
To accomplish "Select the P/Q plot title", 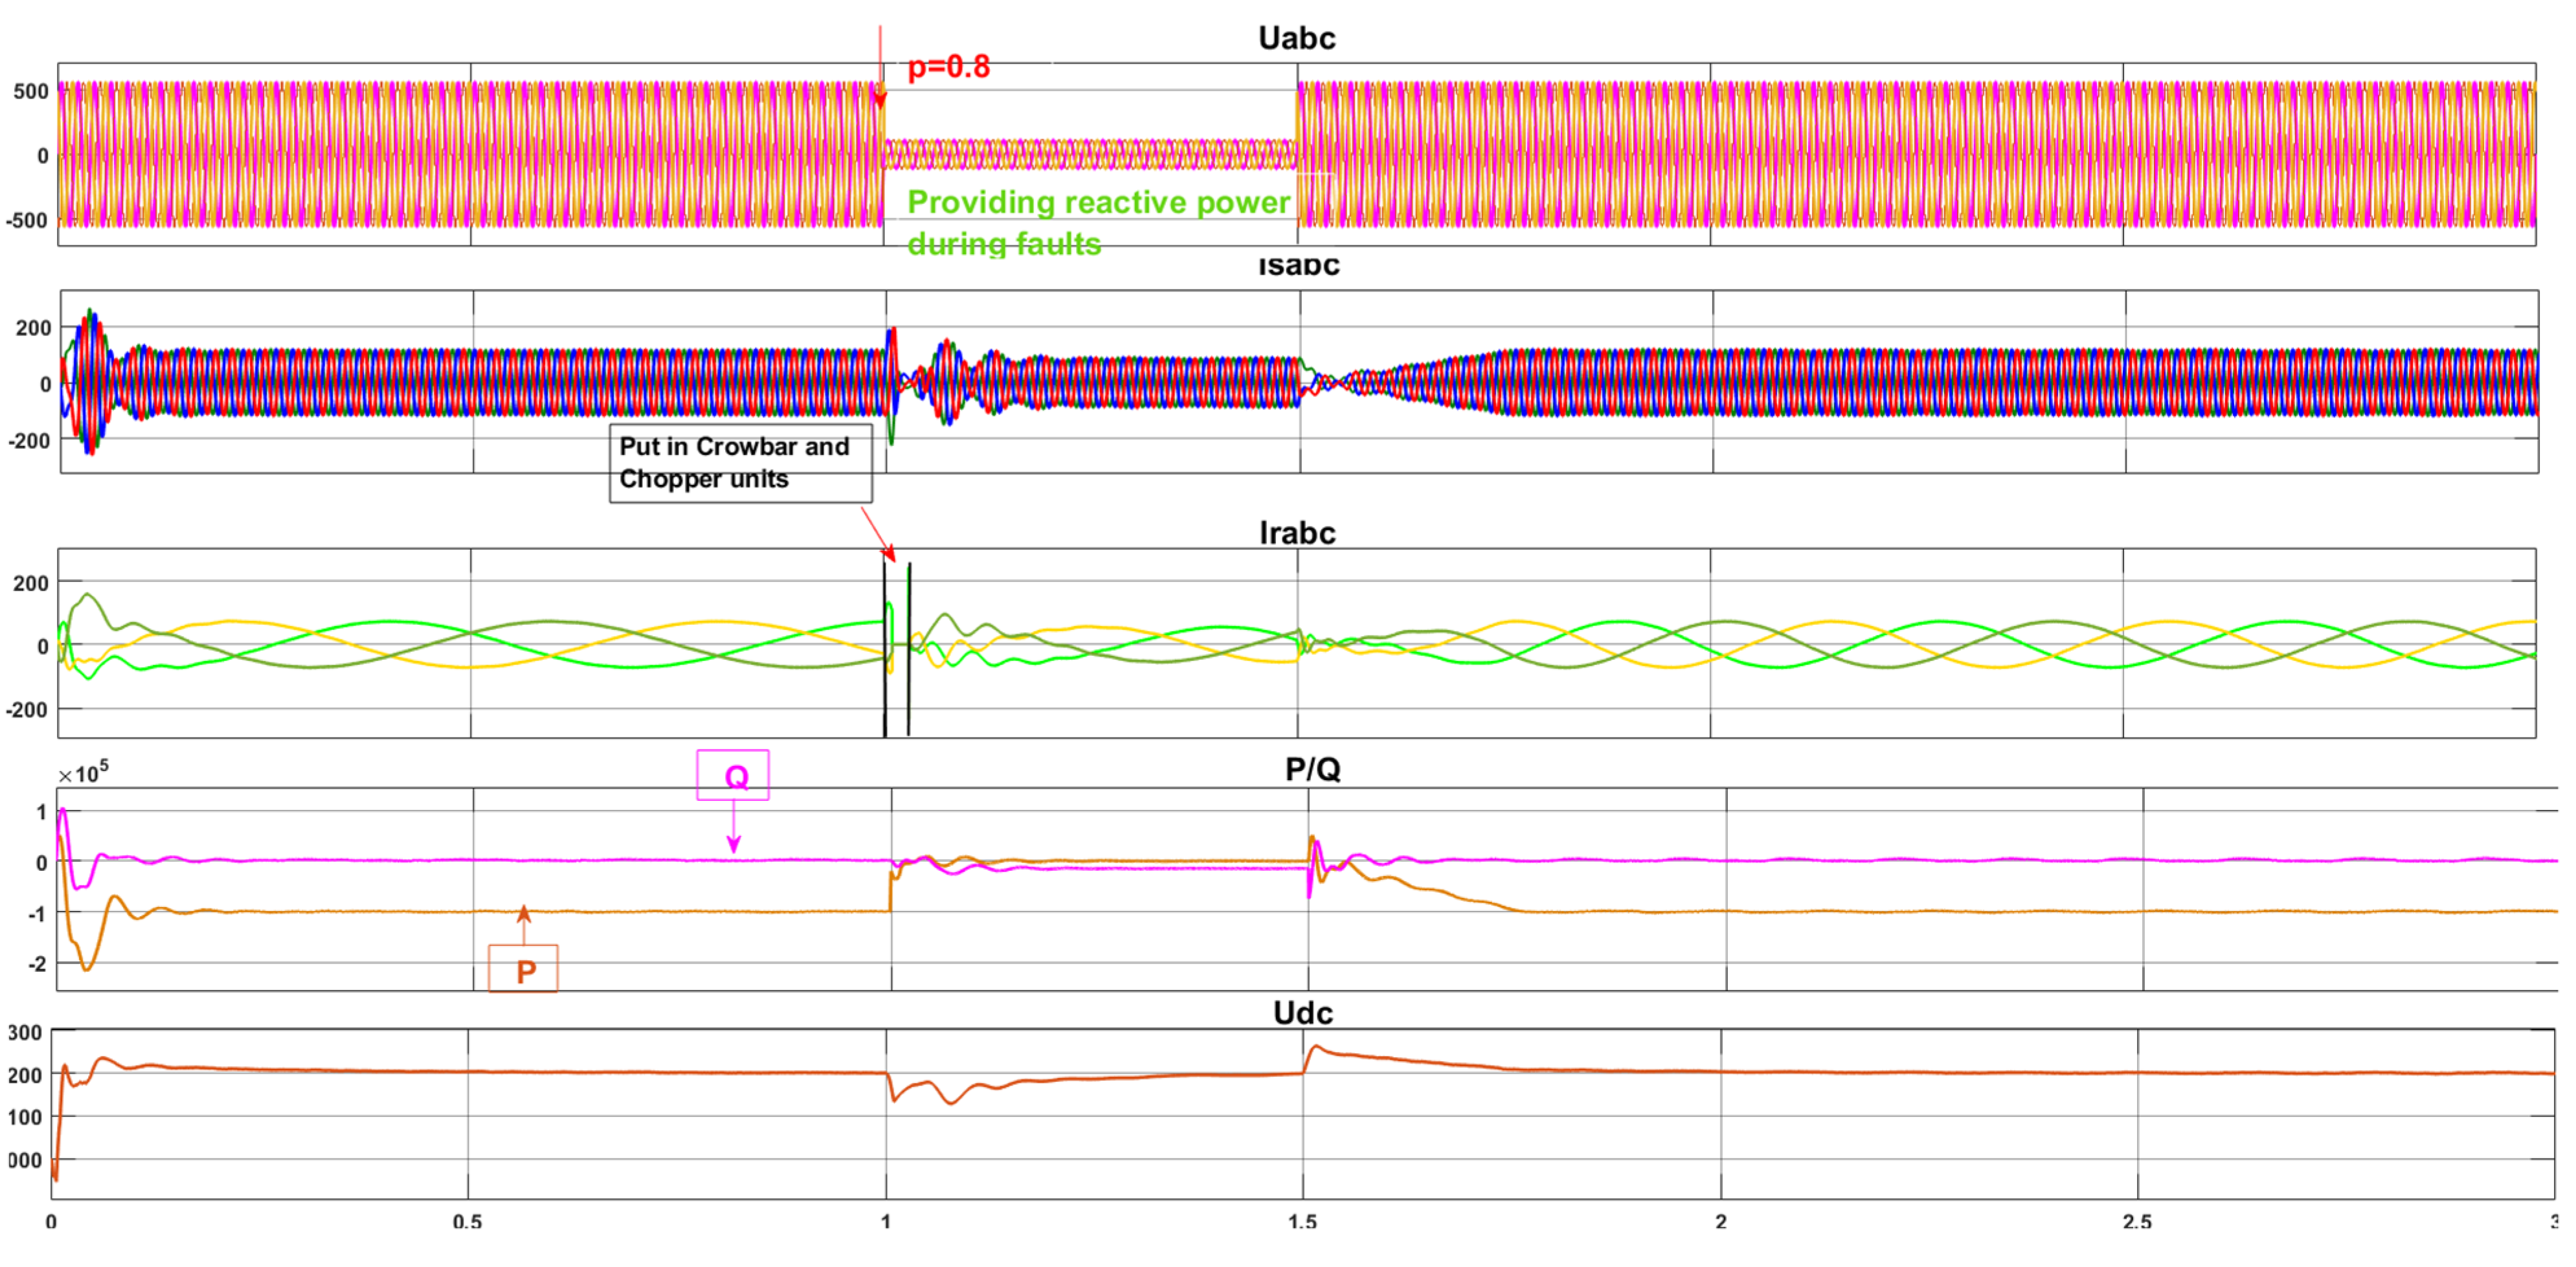I will (1312, 769).
